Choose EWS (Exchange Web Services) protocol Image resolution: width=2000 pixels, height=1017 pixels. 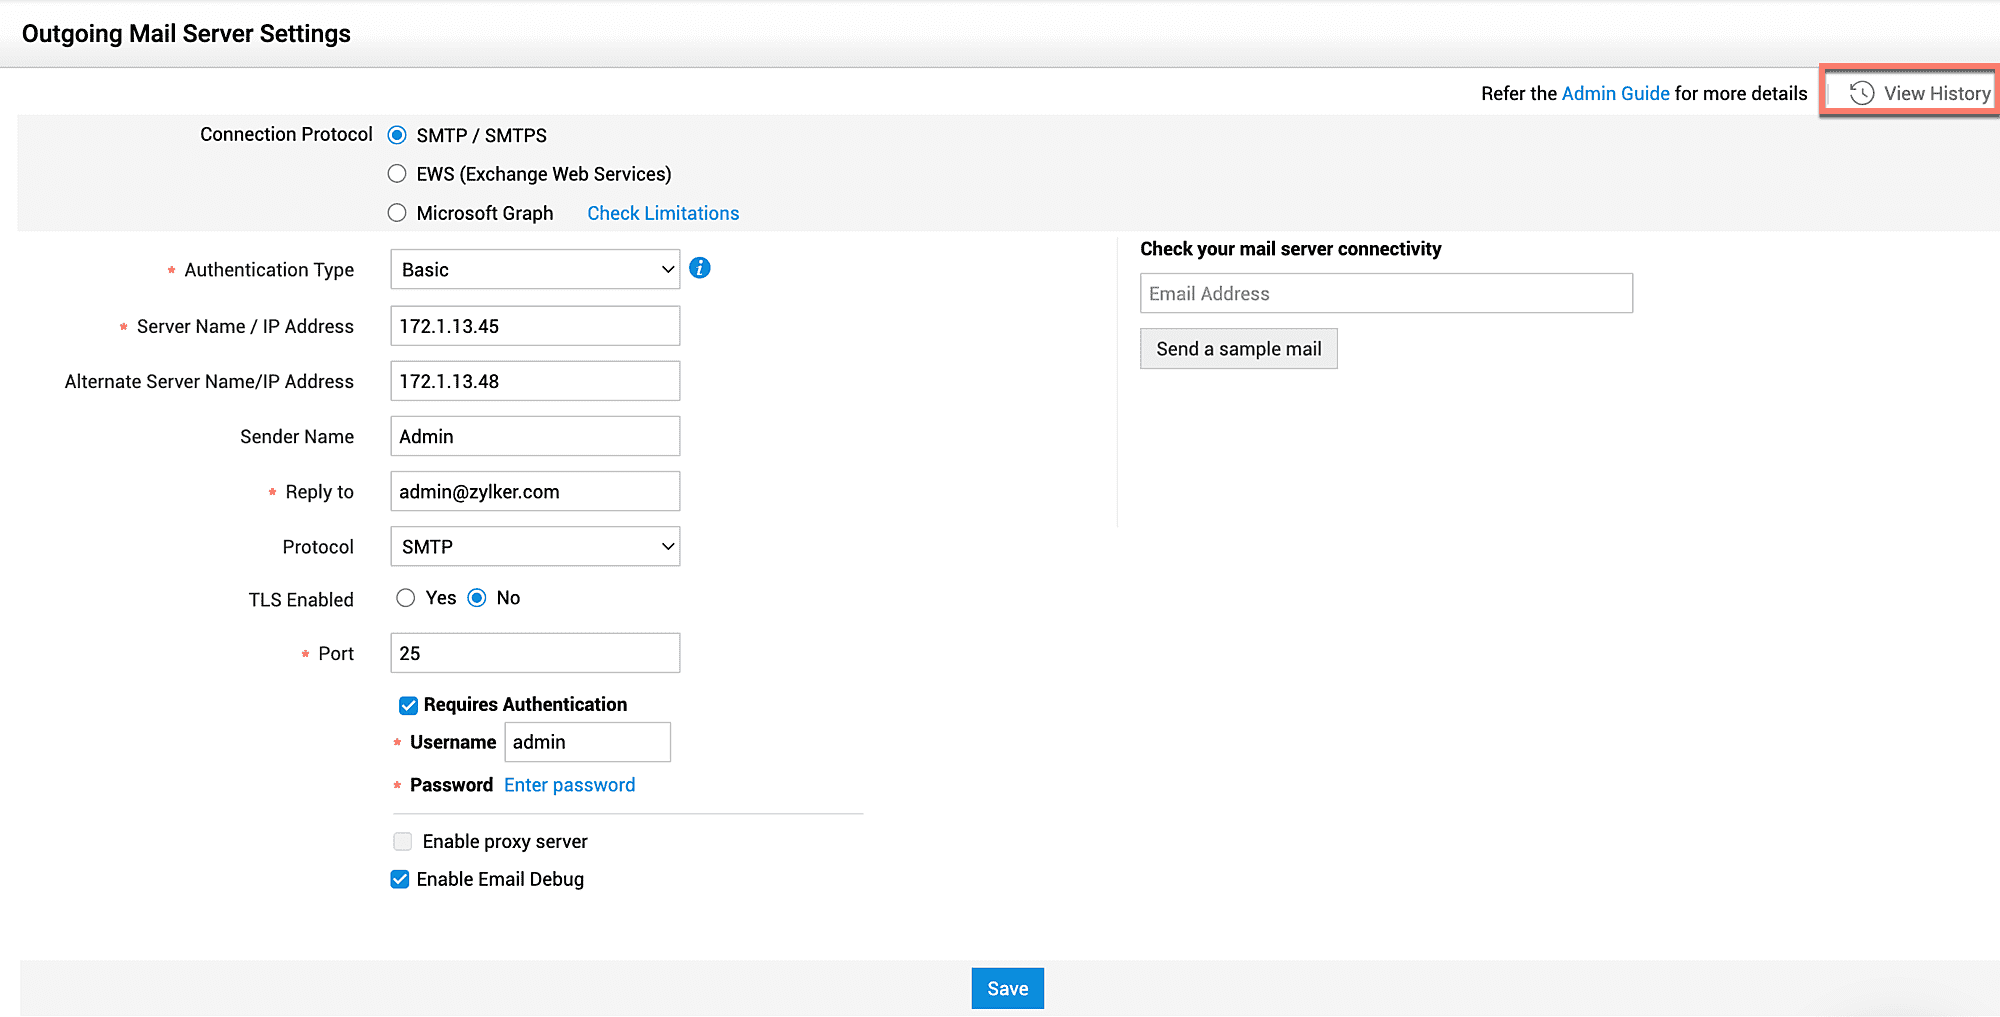coord(397,174)
